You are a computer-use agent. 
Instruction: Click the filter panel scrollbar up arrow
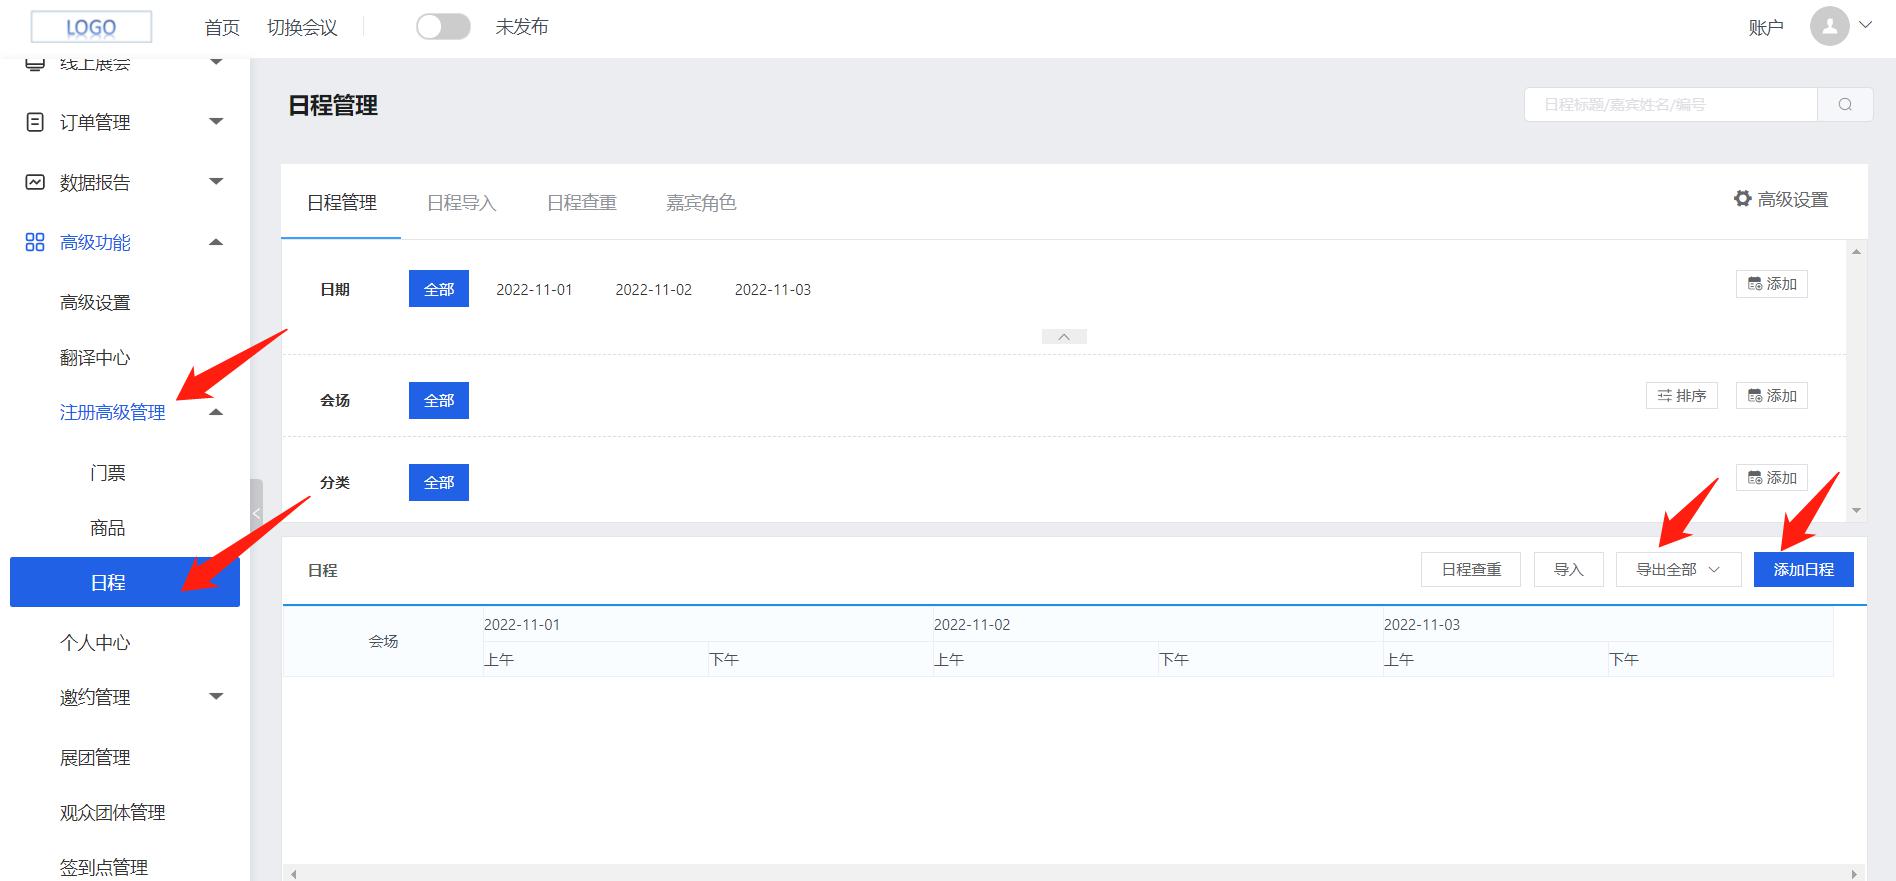pos(1856,251)
